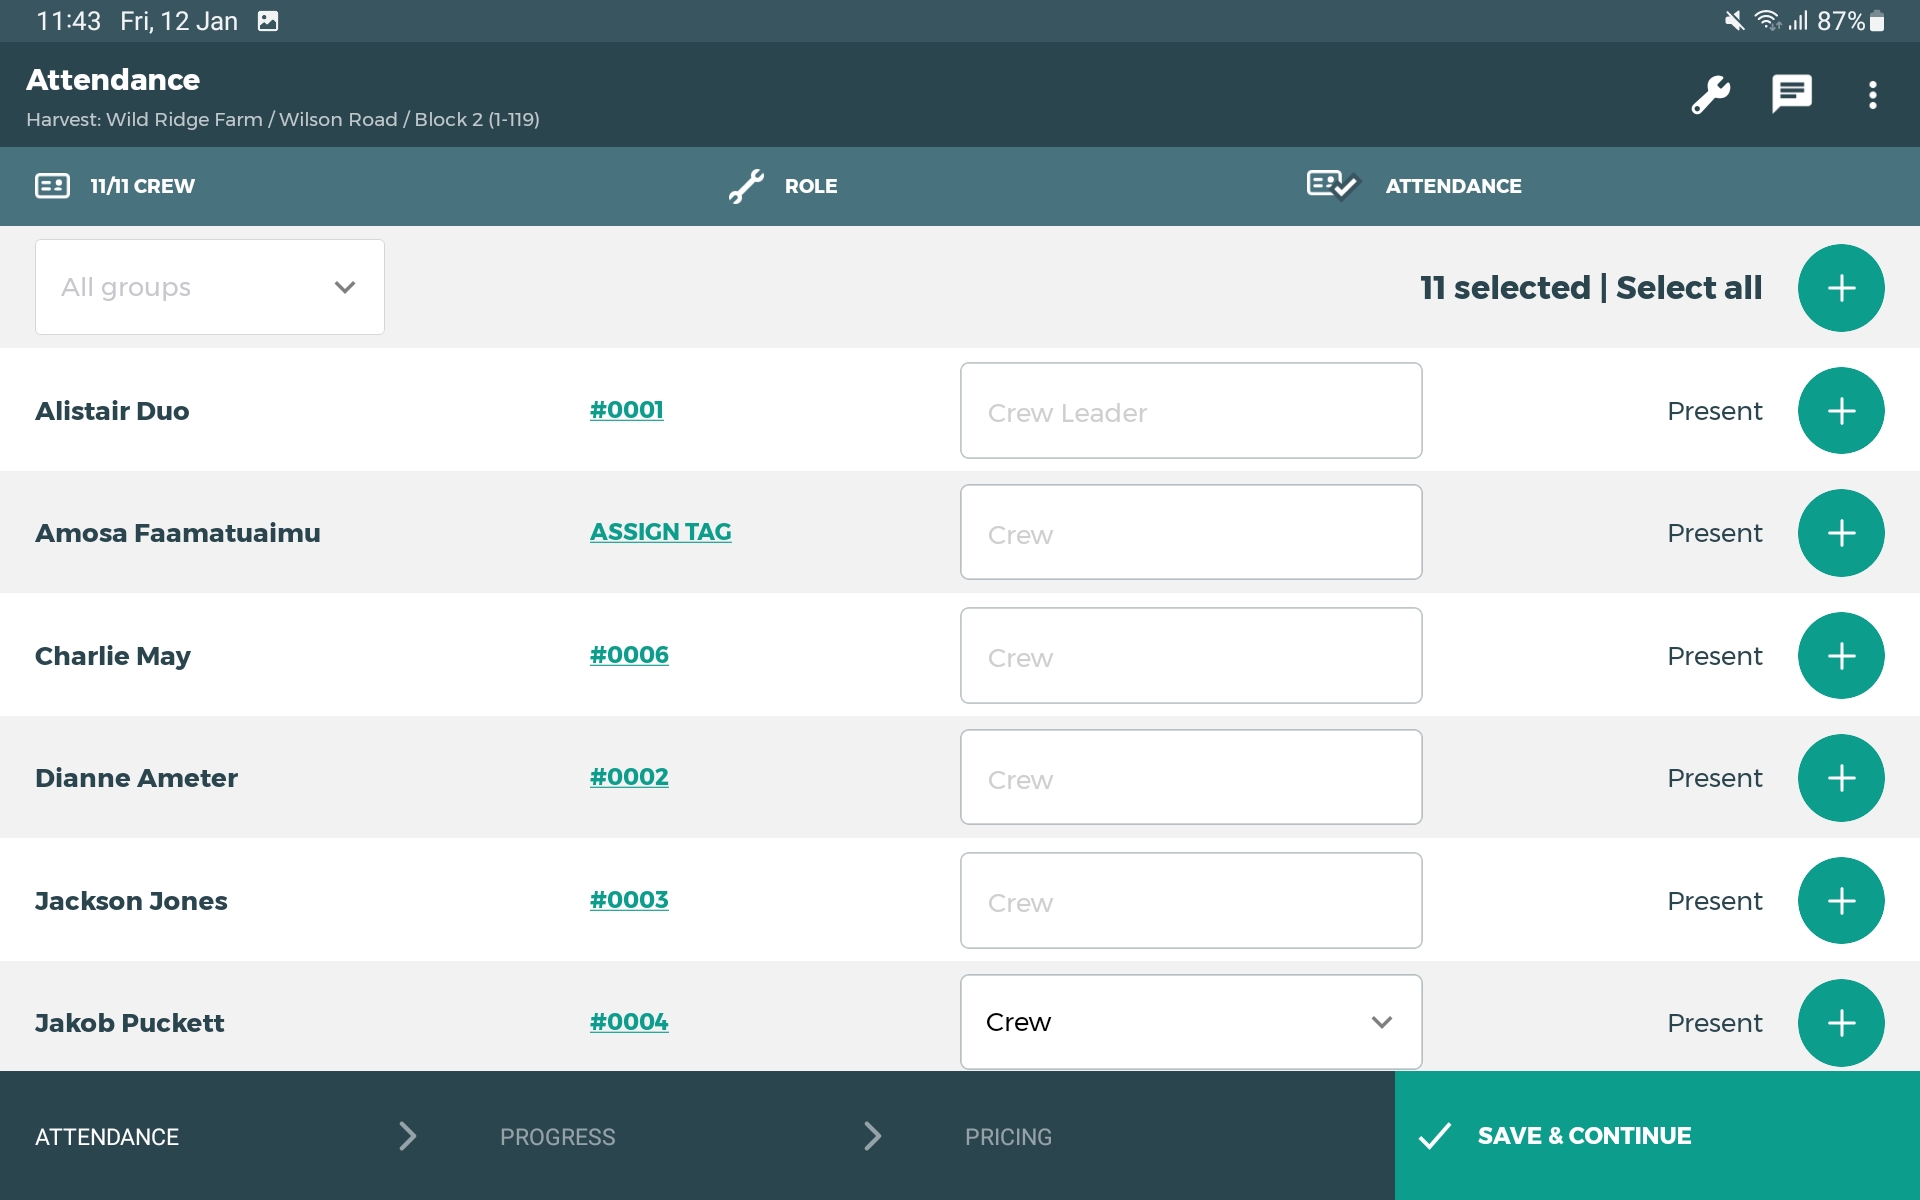This screenshot has width=1920, height=1200.
Task: Expand the All groups dropdown
Action: point(210,287)
